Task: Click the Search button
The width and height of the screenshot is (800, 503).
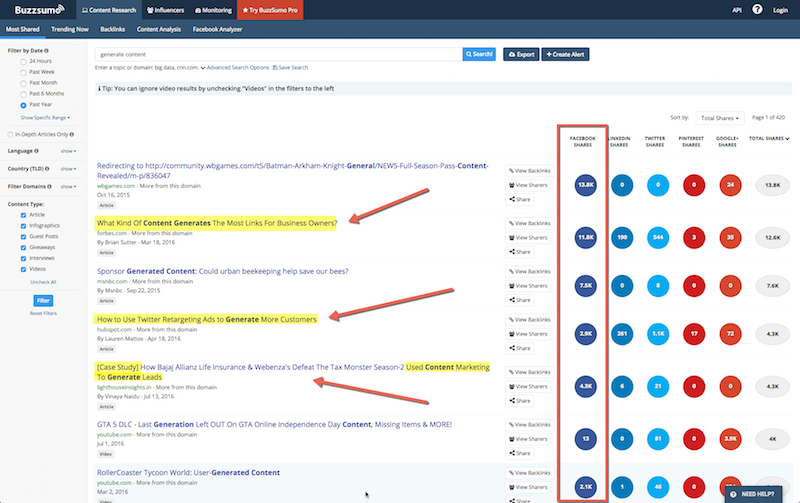Action: [479, 54]
